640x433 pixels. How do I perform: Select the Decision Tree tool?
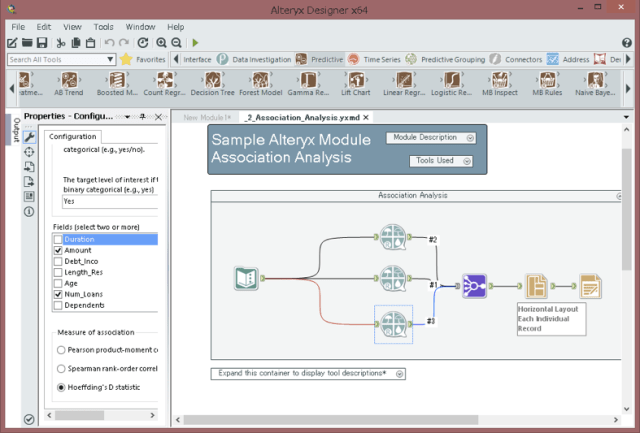pos(213,81)
